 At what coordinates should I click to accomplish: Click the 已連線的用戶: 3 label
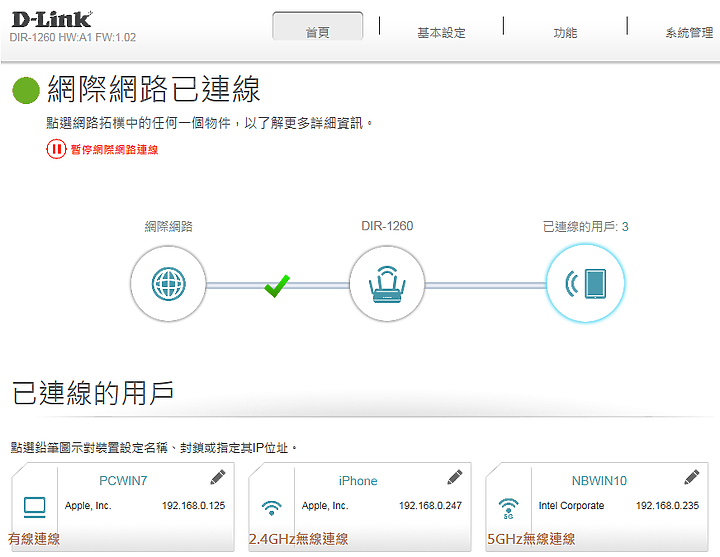(x=585, y=226)
